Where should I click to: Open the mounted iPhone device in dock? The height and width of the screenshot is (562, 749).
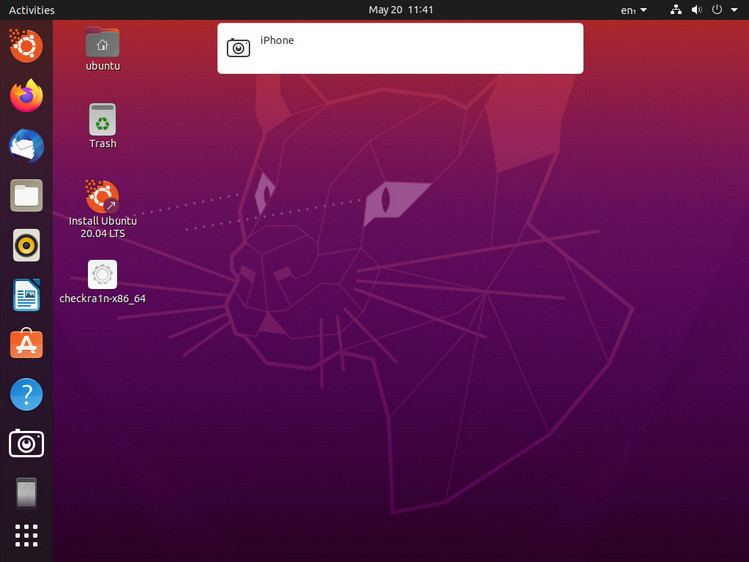[27, 492]
